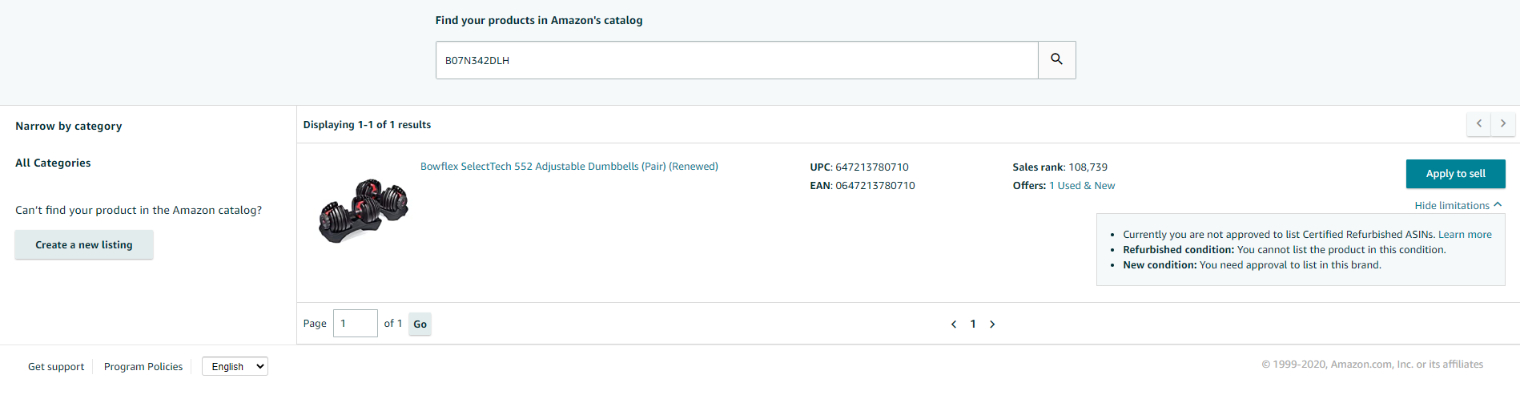
Task: Open the Bowflex dumbbells product thumbnail
Action: (364, 210)
